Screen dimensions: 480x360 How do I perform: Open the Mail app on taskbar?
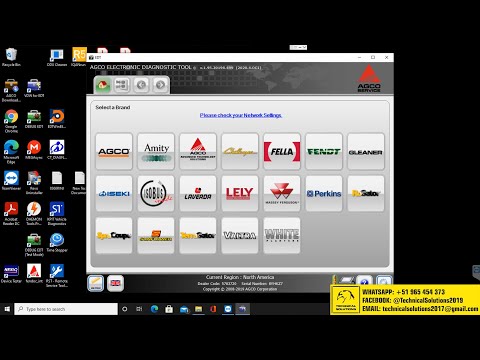tap(184, 309)
